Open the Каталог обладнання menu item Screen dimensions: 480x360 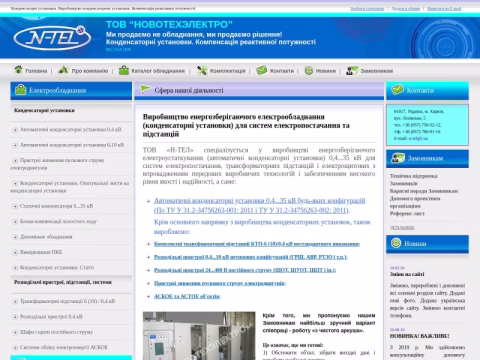[158, 71]
